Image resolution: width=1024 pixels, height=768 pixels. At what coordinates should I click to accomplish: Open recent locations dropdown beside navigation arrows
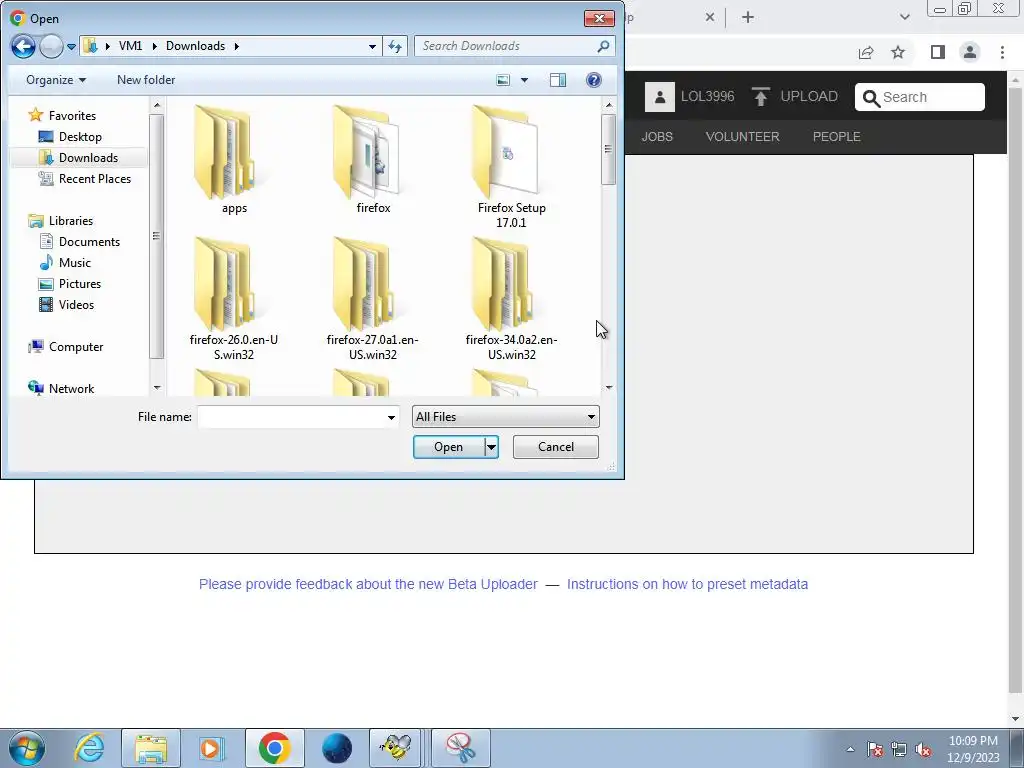tap(71, 46)
